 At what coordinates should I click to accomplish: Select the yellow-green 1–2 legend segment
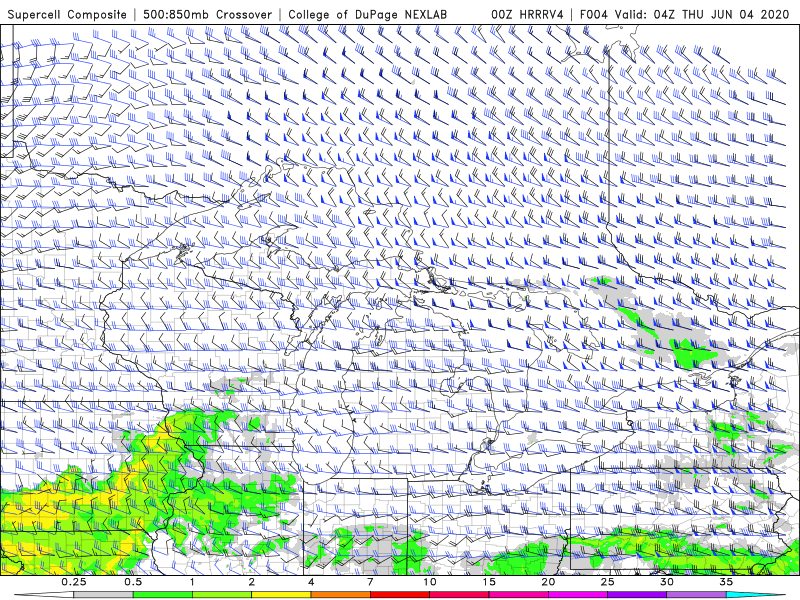click(222, 595)
